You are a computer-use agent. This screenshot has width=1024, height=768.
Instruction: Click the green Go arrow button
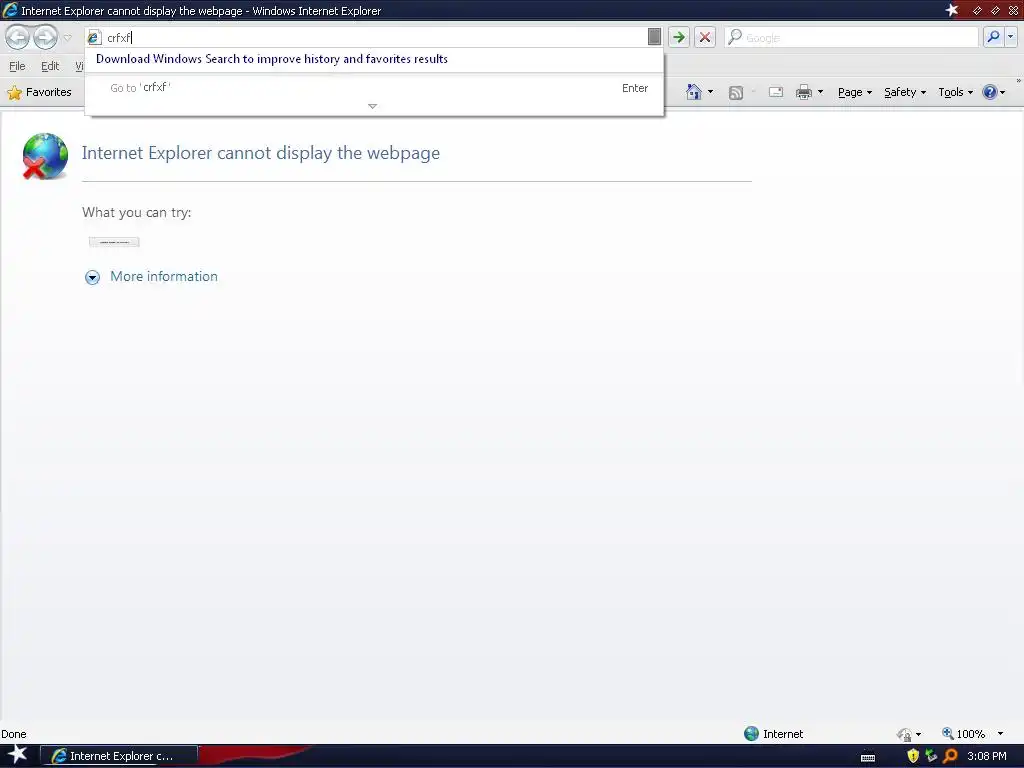679,37
